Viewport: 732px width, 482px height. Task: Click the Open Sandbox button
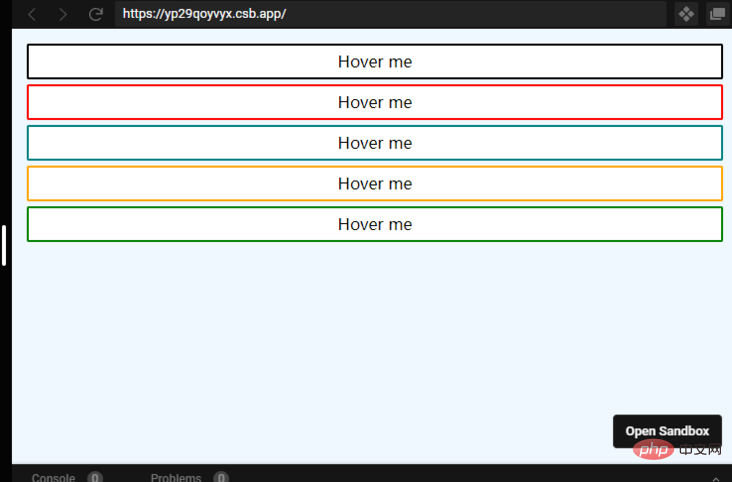pos(667,431)
